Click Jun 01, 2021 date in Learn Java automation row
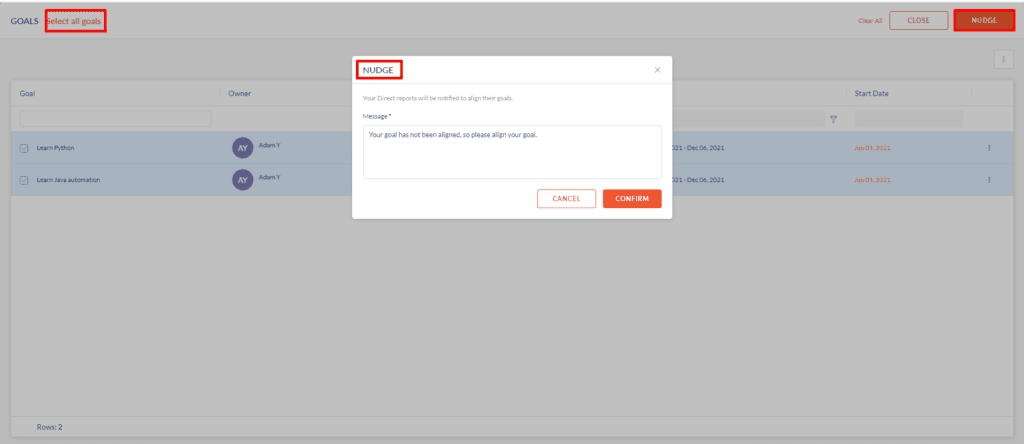 (872, 180)
